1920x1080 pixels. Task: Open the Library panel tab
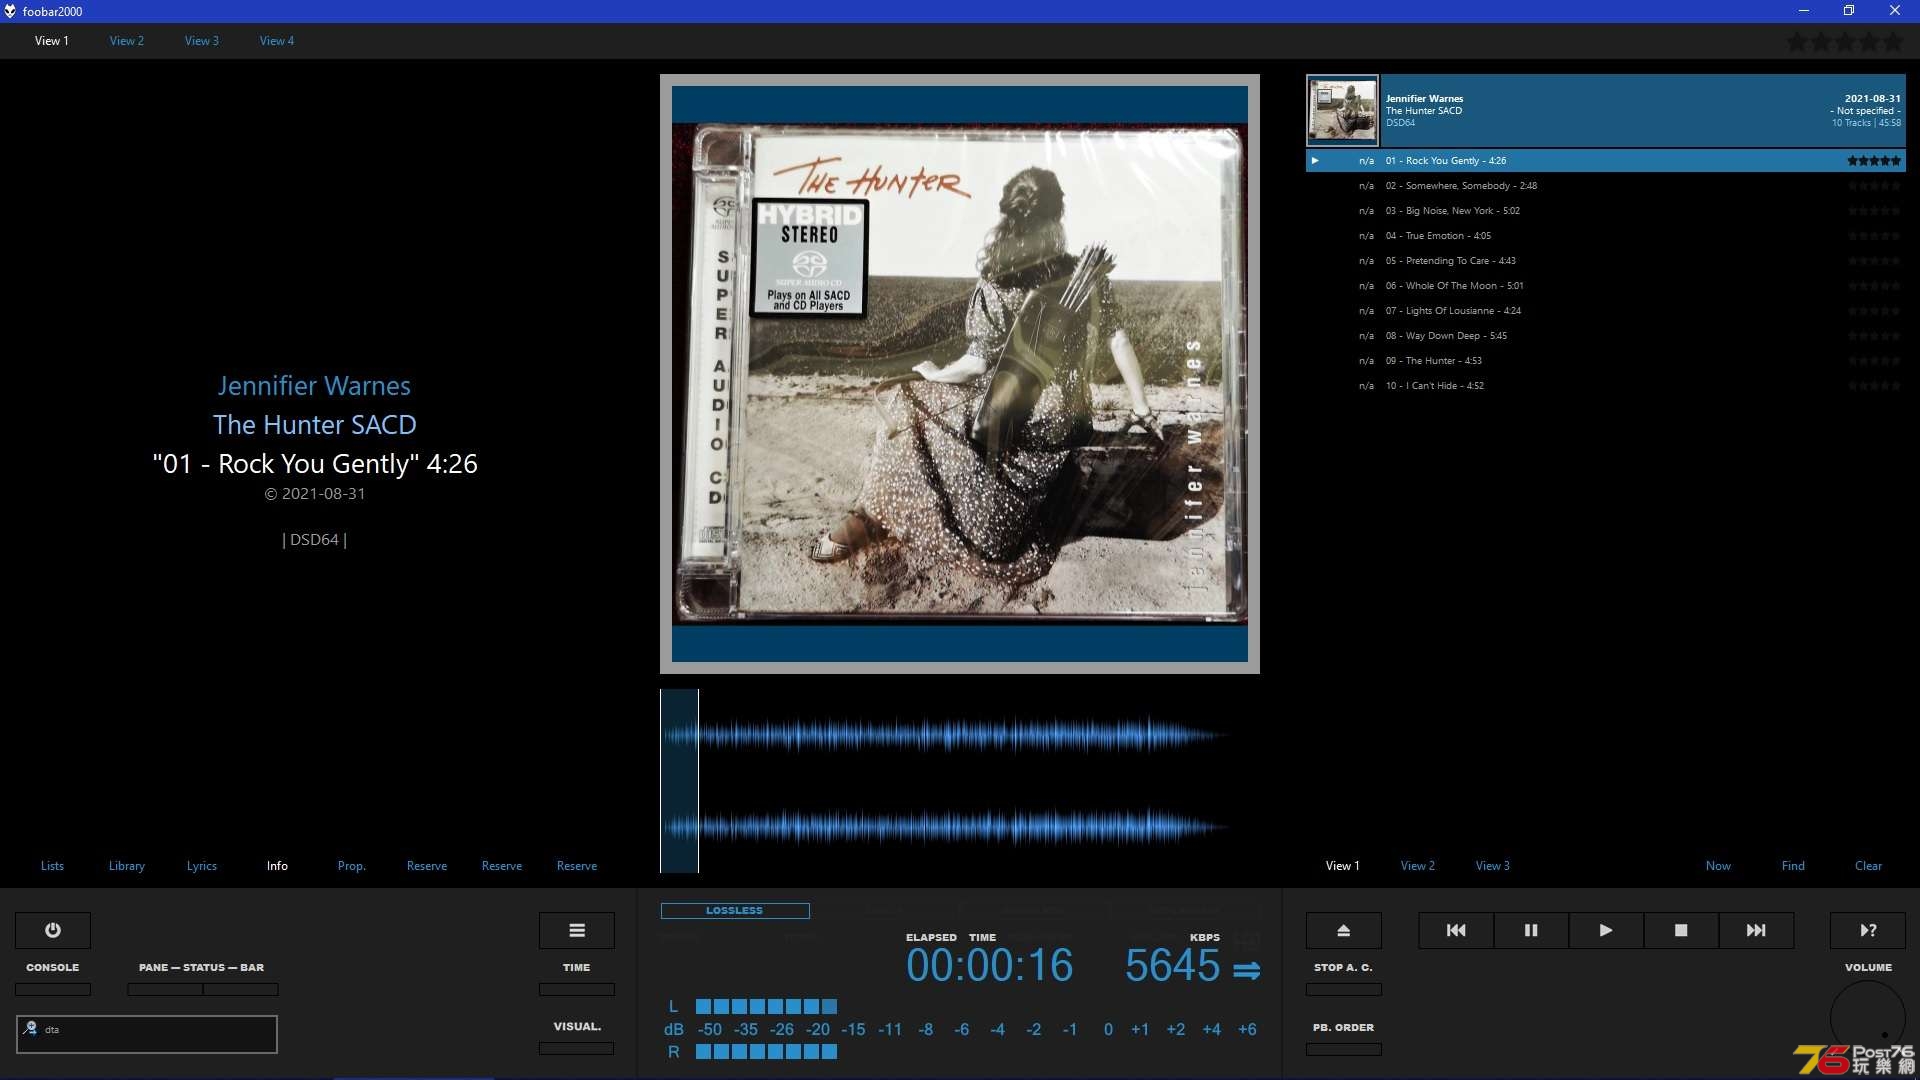tap(127, 866)
